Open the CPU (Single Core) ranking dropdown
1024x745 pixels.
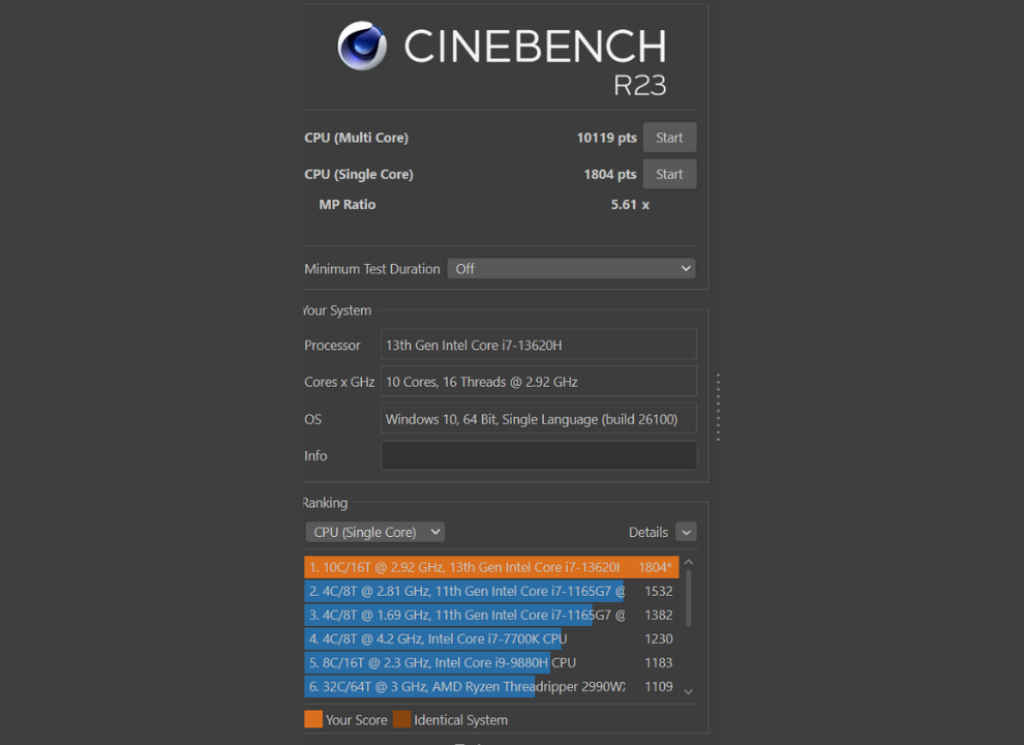(x=375, y=532)
